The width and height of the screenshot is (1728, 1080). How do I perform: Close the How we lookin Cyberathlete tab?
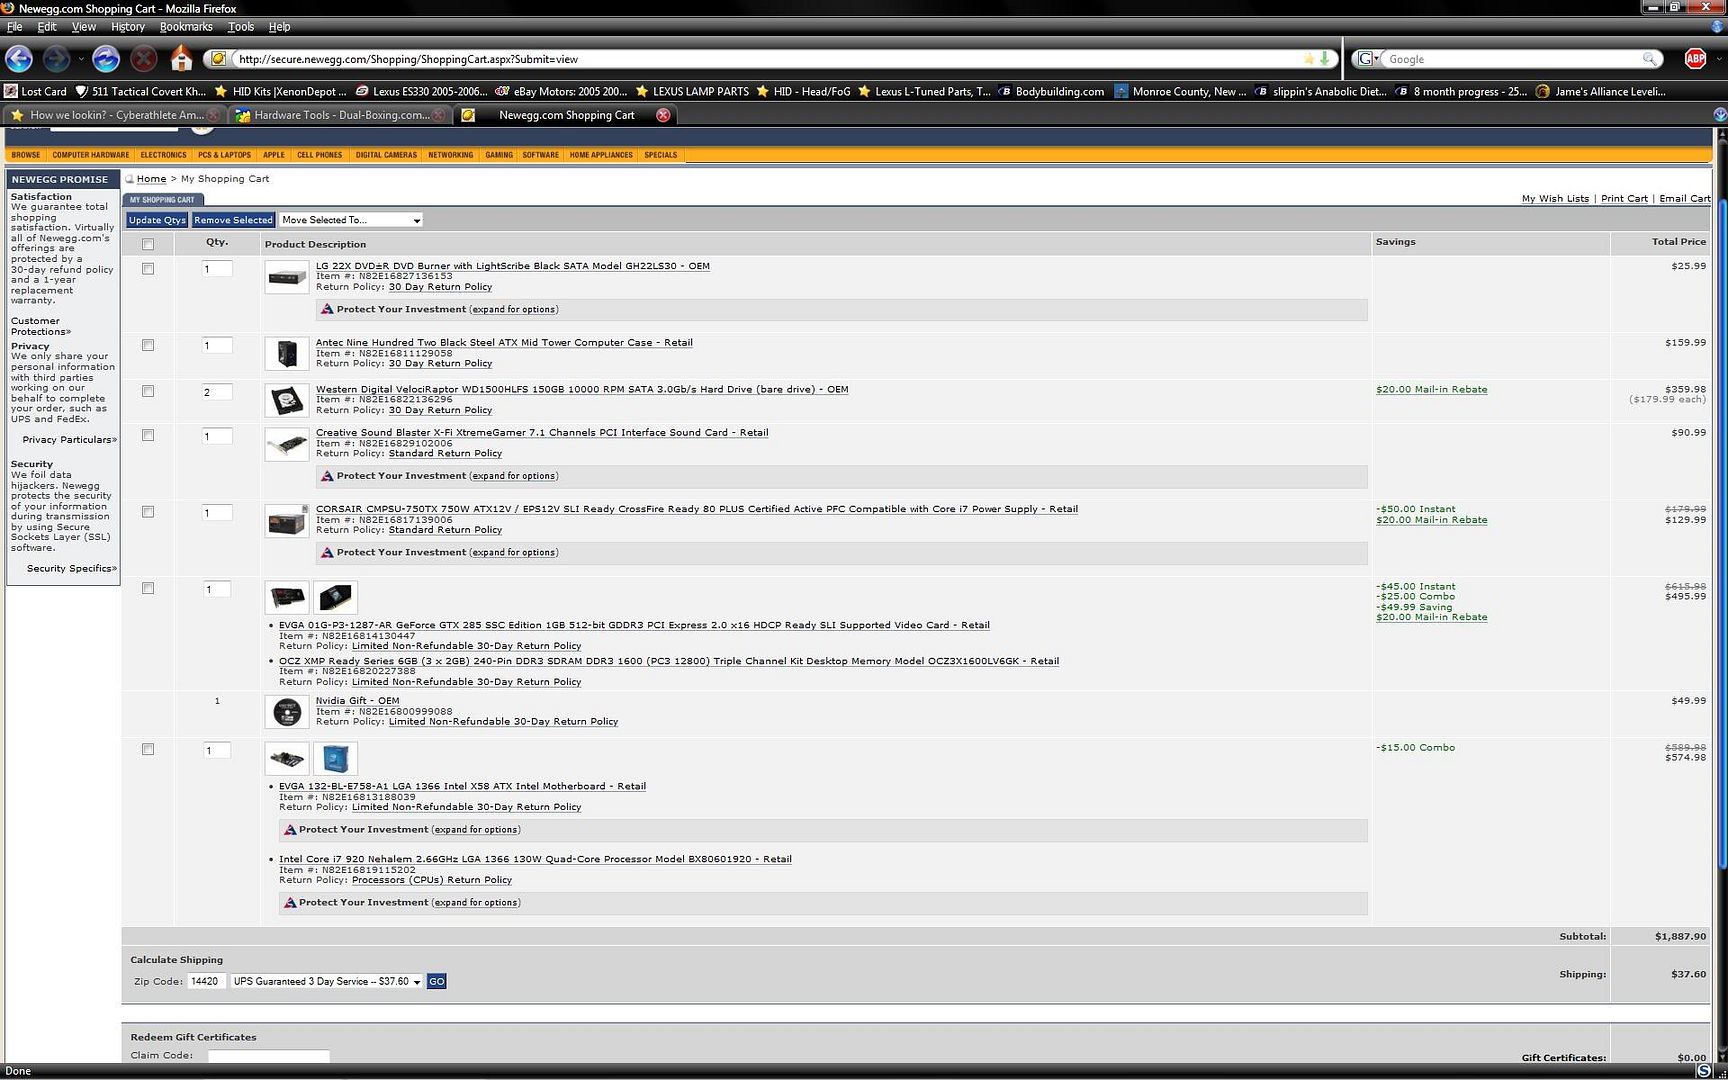pyautogui.click(x=213, y=115)
